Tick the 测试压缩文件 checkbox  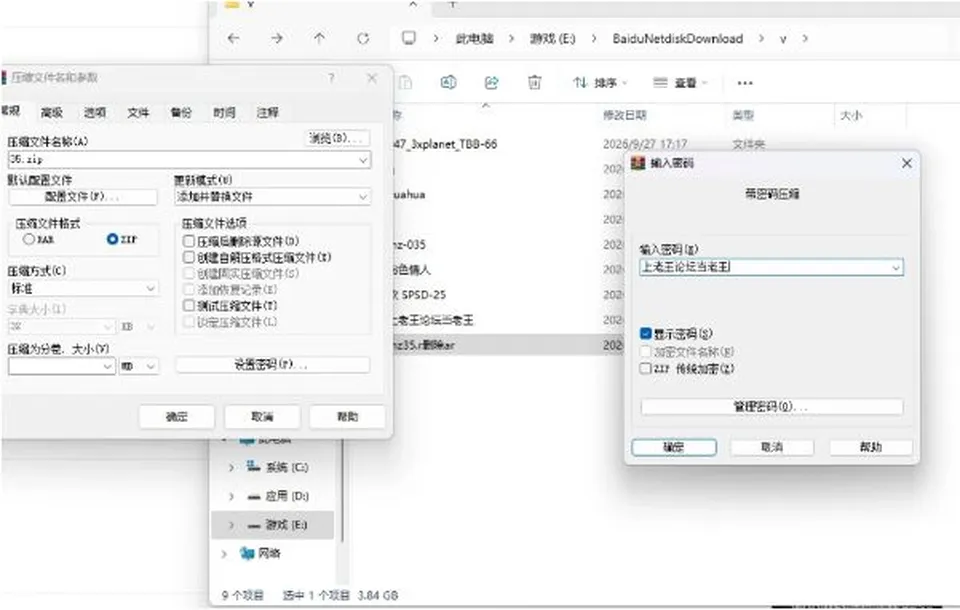pyautogui.click(x=189, y=305)
